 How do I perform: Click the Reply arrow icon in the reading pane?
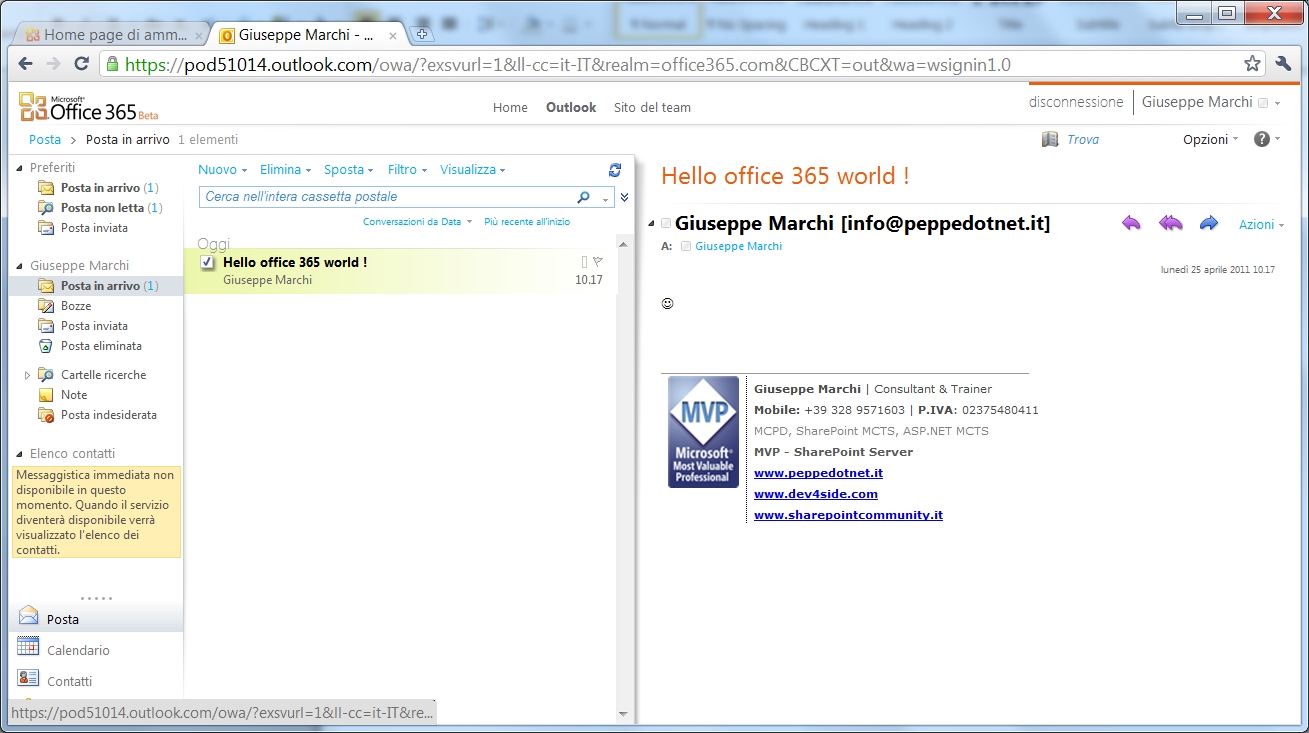1131,223
